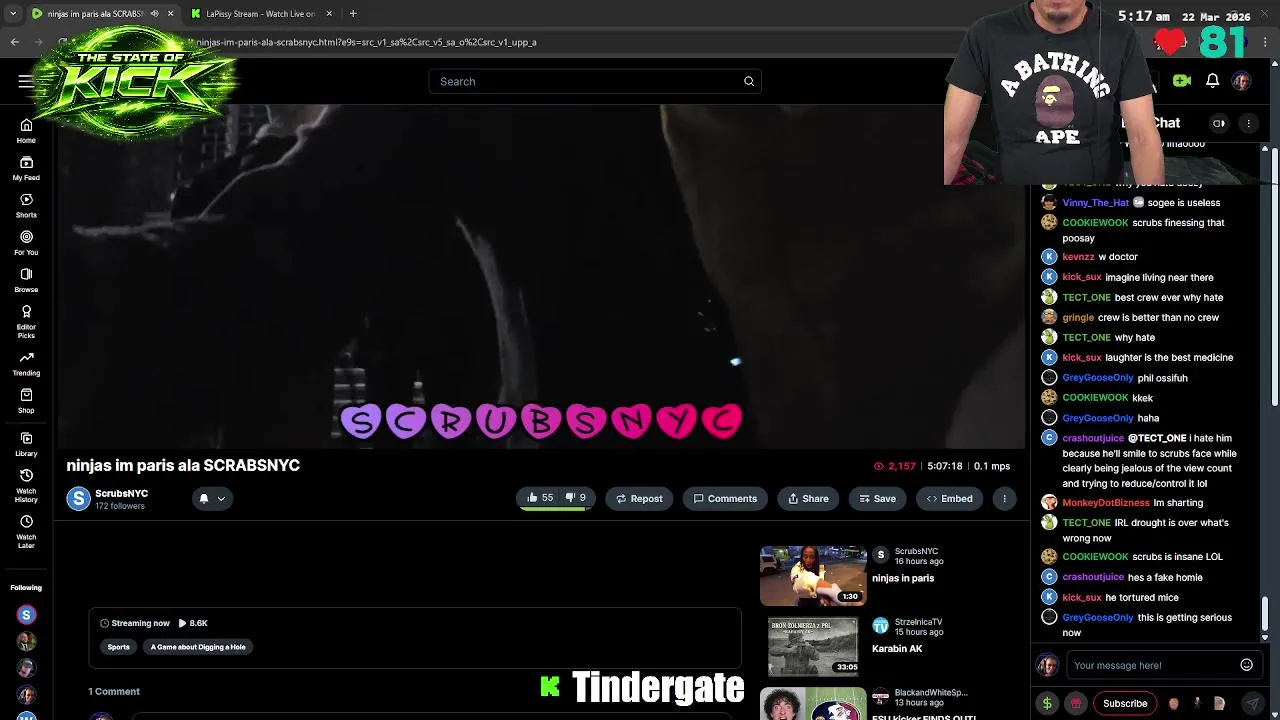Click the dollar tip icon in chat
This screenshot has height=720, width=1280.
pyautogui.click(x=1047, y=703)
